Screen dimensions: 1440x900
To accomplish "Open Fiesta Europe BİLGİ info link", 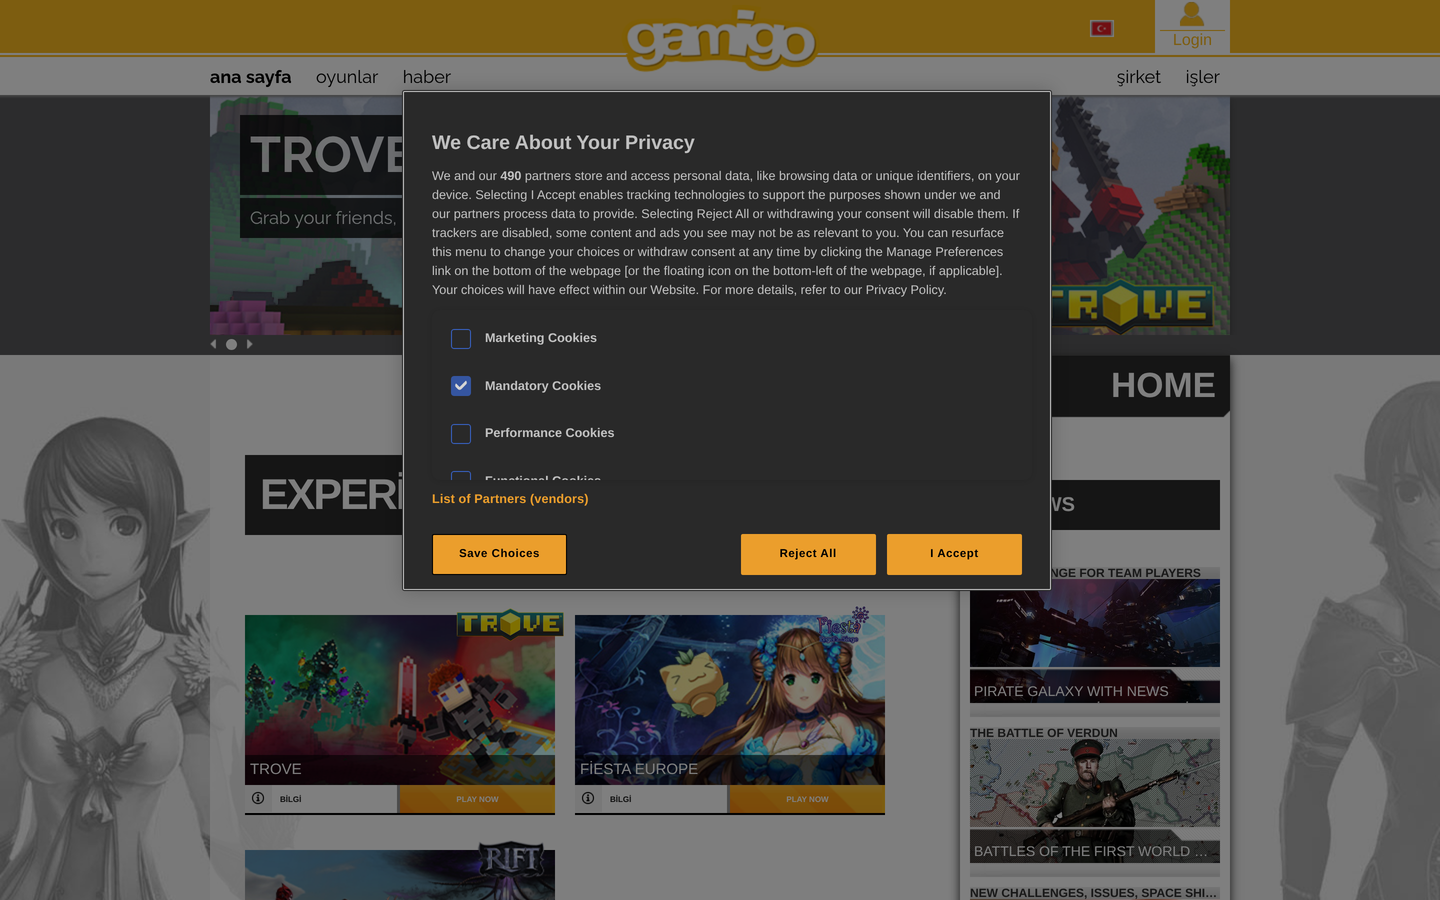I will point(621,799).
